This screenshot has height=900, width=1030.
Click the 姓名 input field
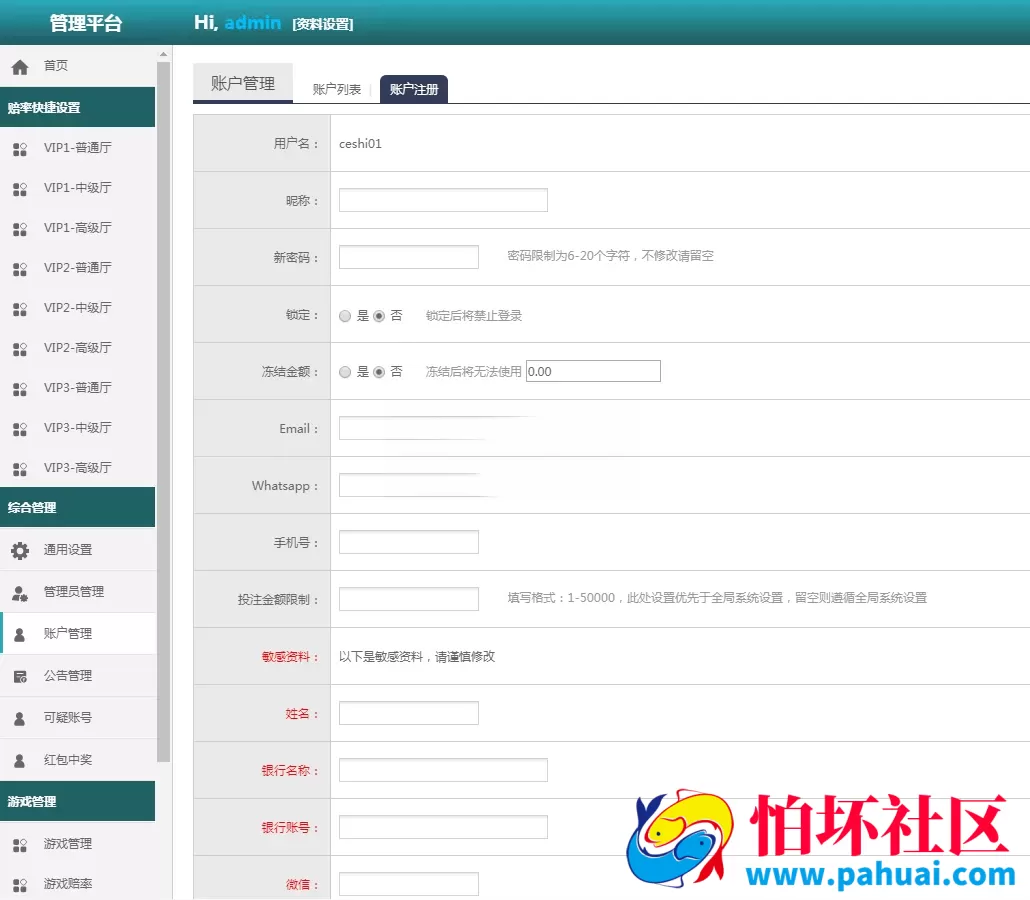[x=409, y=713]
